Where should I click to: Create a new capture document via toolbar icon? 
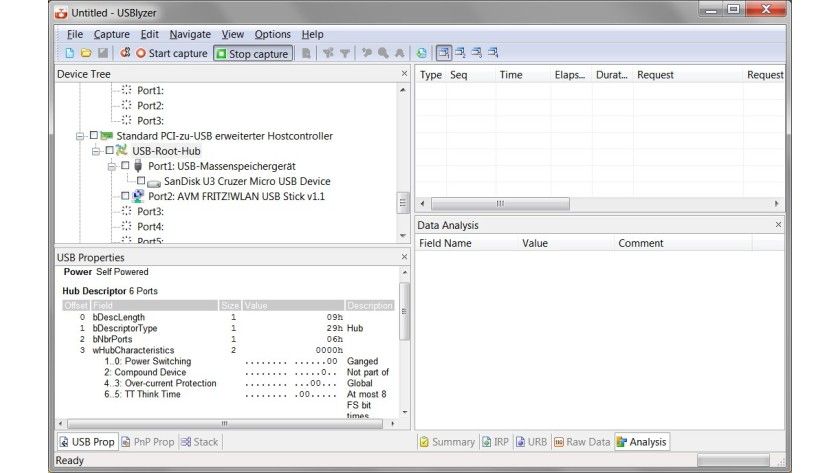[x=70, y=53]
